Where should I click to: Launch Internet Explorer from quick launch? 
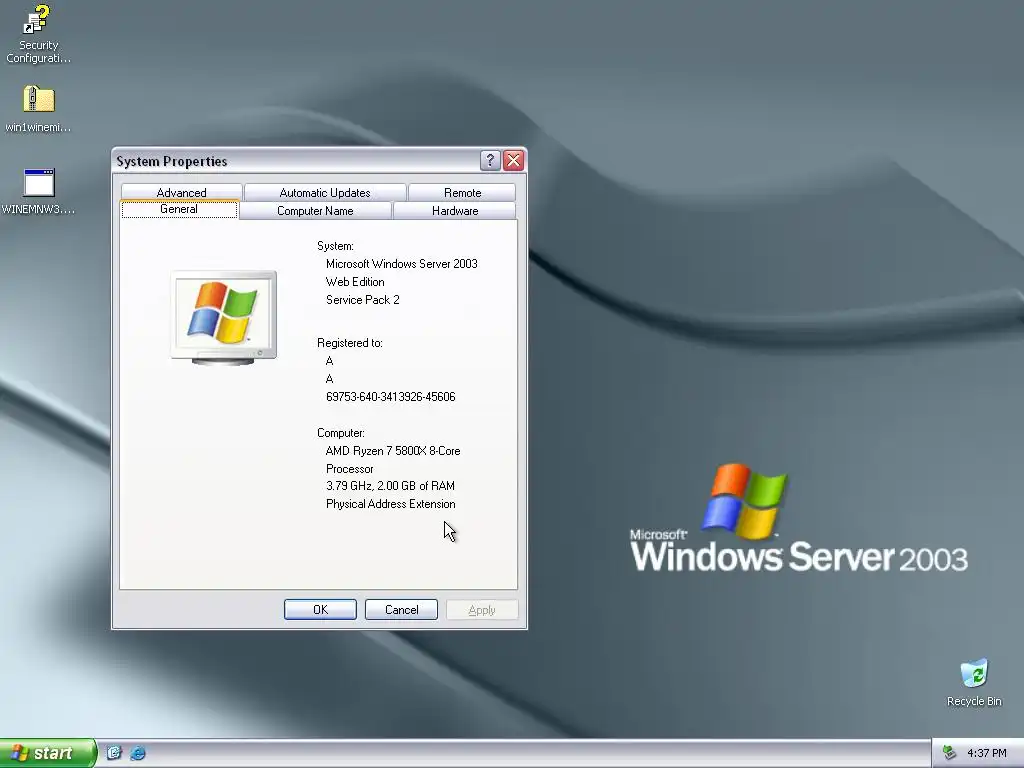click(138, 753)
